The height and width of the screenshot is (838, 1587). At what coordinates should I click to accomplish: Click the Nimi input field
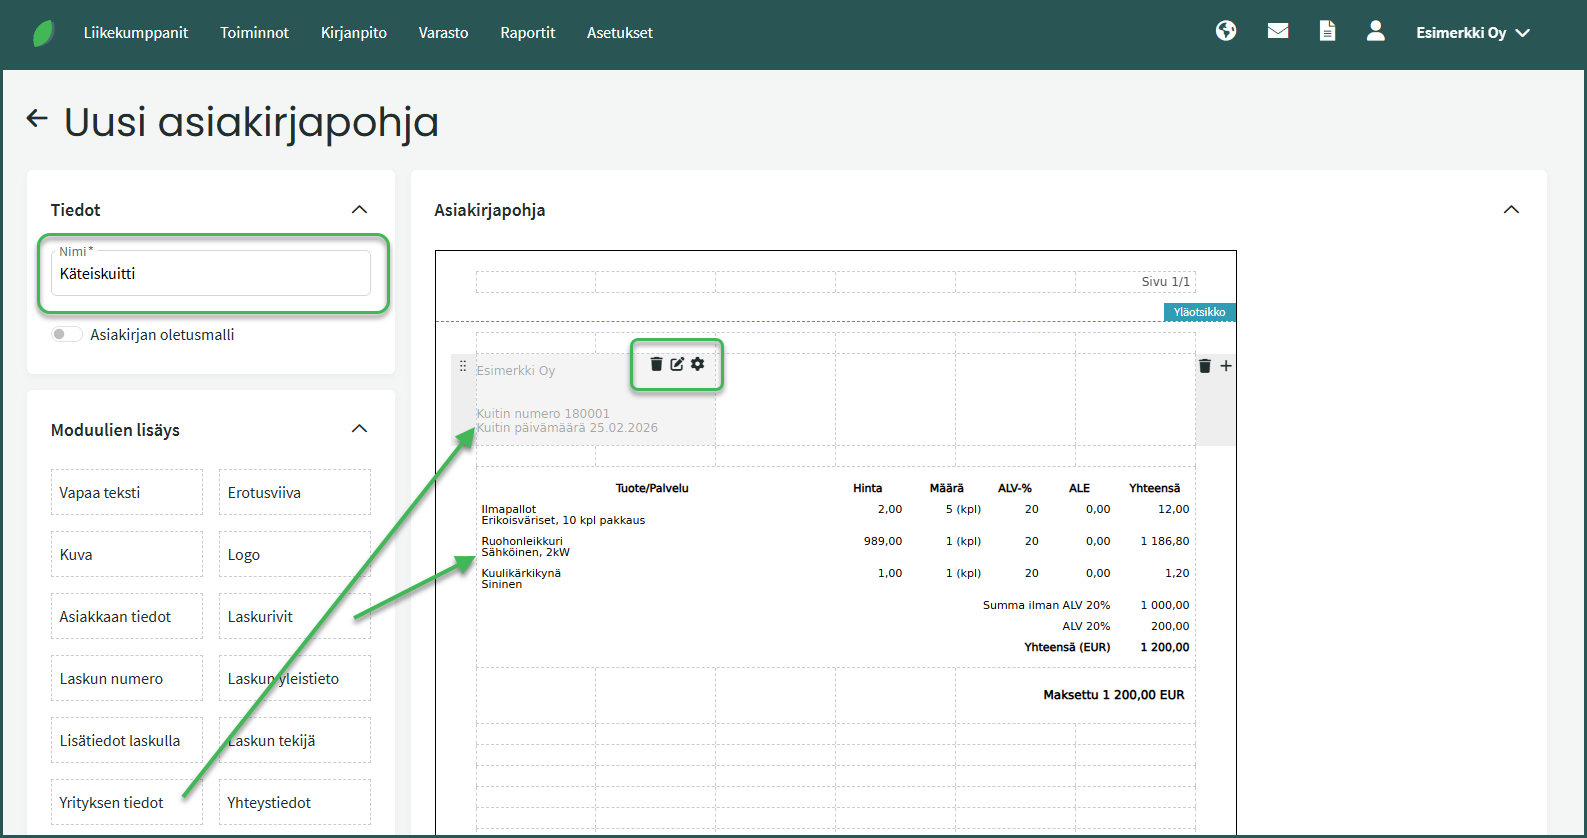(210, 274)
